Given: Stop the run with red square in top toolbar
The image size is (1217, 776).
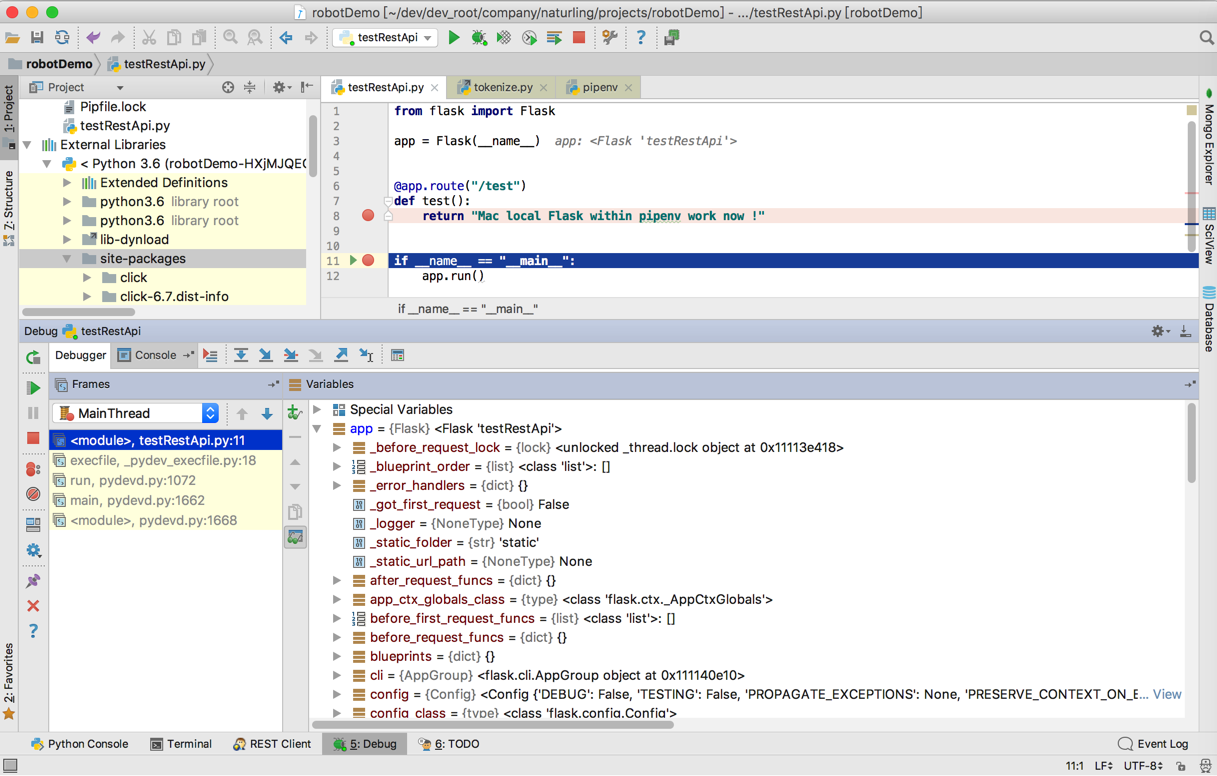Looking at the screenshot, I should [x=579, y=38].
